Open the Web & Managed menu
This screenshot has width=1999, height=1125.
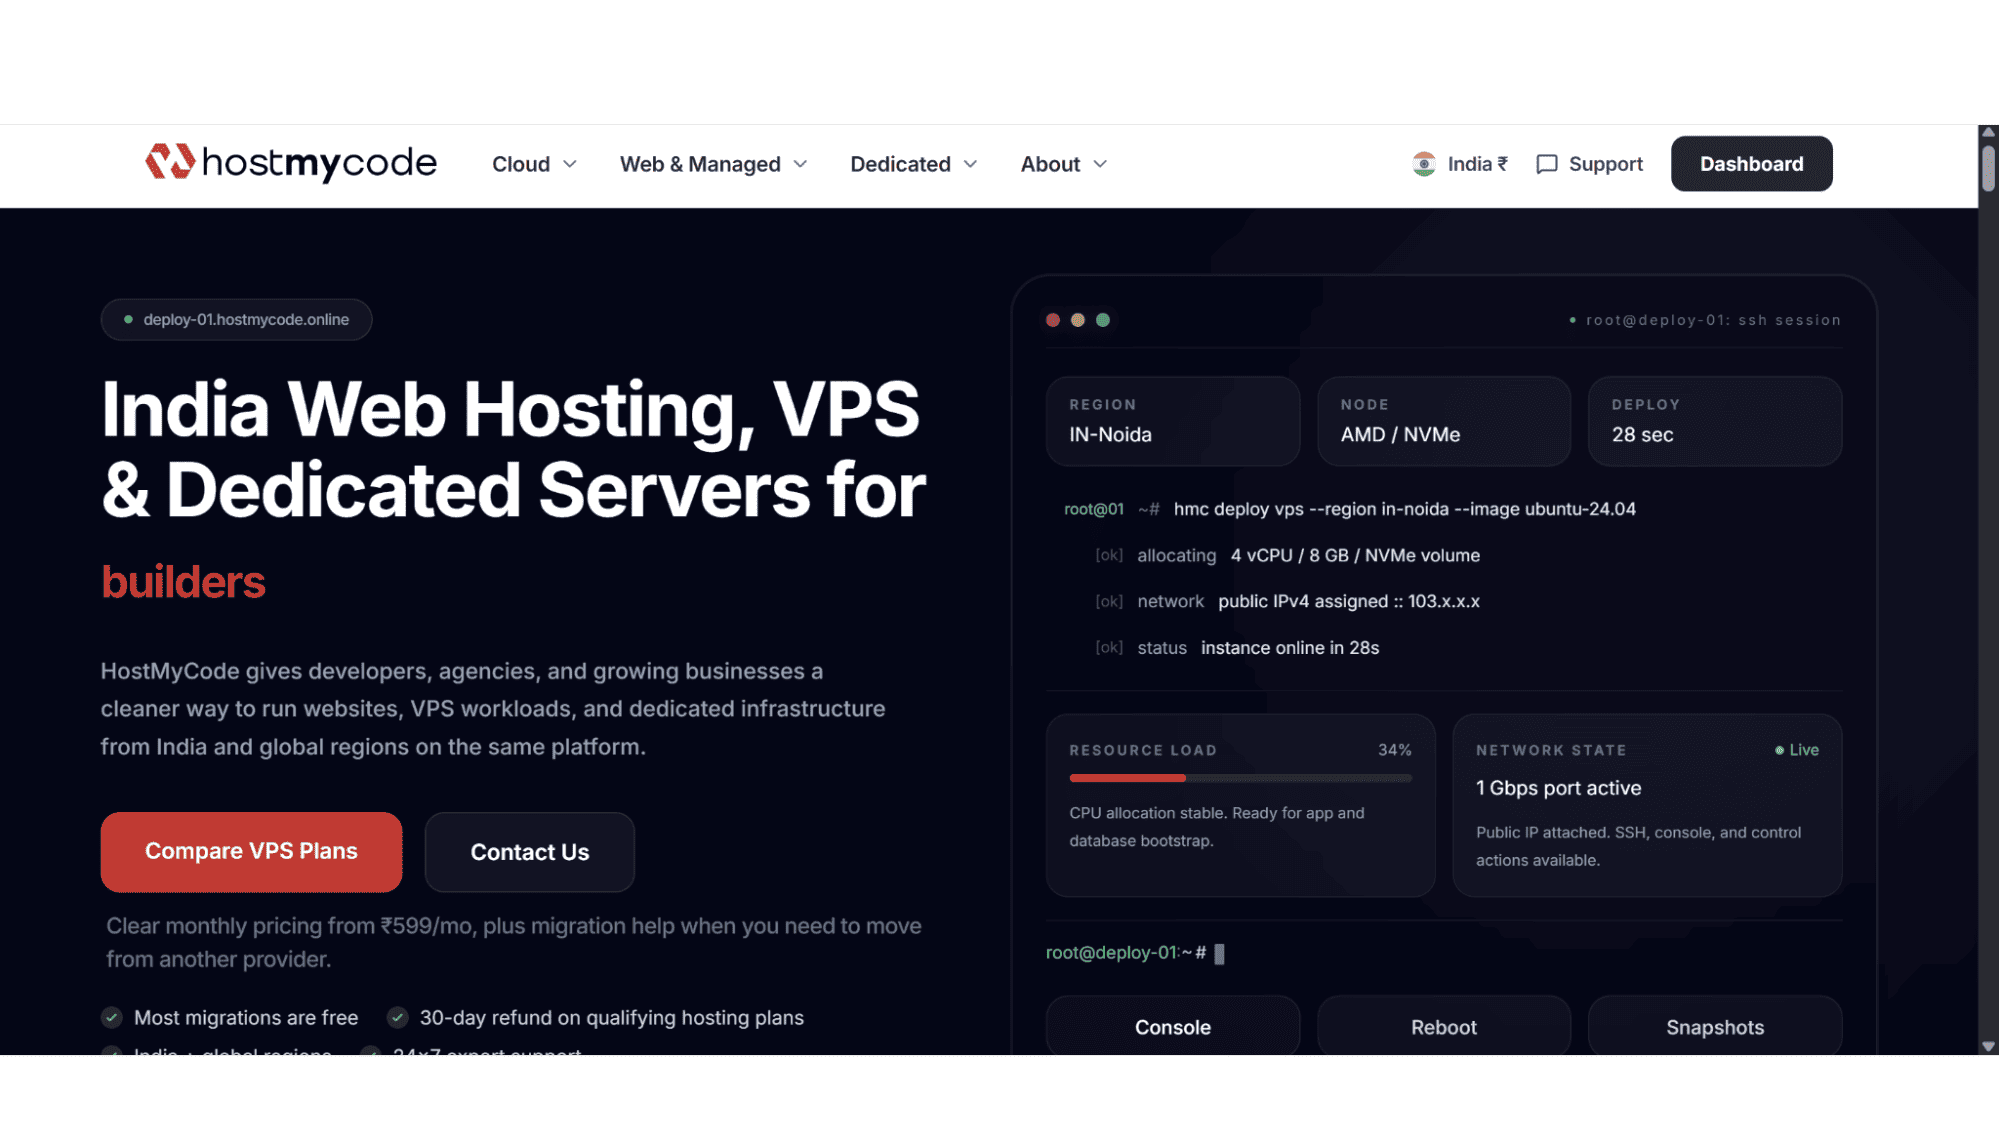(713, 164)
